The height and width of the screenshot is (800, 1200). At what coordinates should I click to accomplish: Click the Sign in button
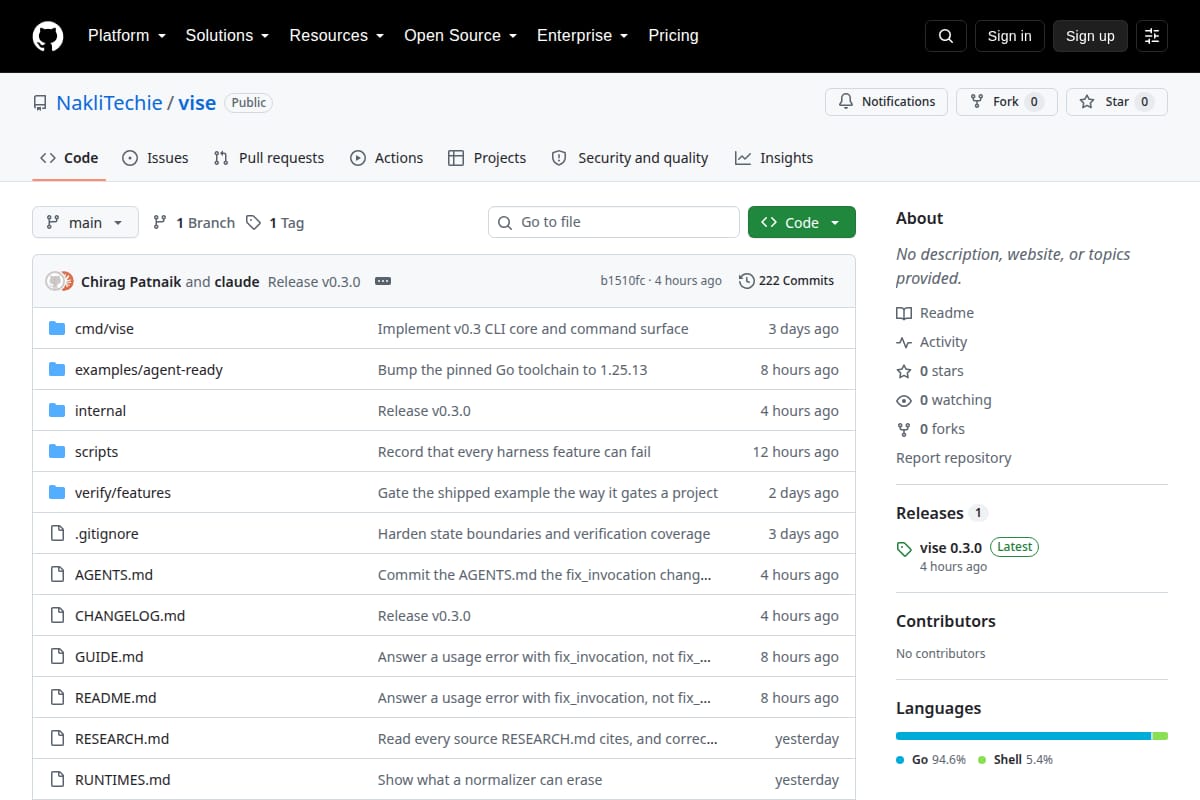click(1009, 36)
